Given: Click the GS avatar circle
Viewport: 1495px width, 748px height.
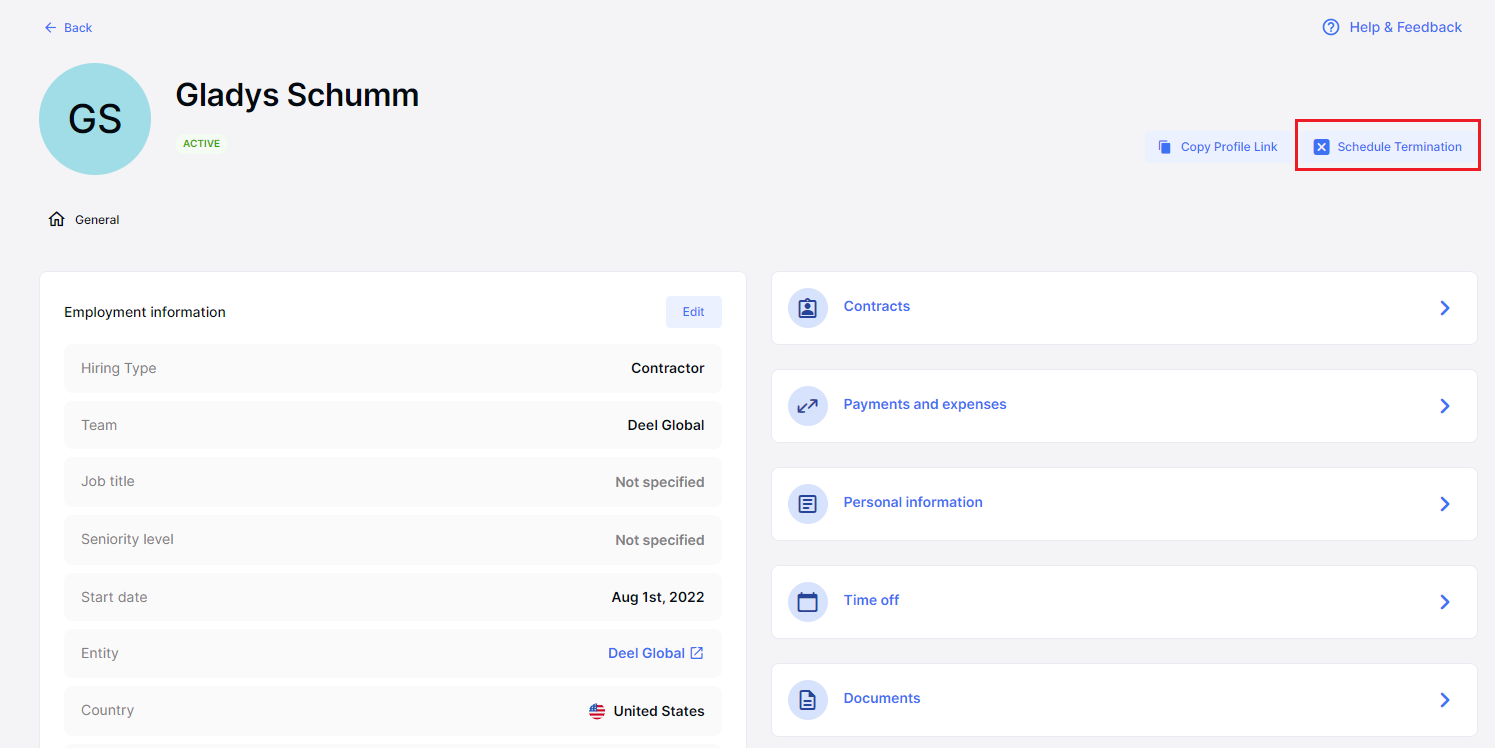Looking at the screenshot, I should pos(95,119).
